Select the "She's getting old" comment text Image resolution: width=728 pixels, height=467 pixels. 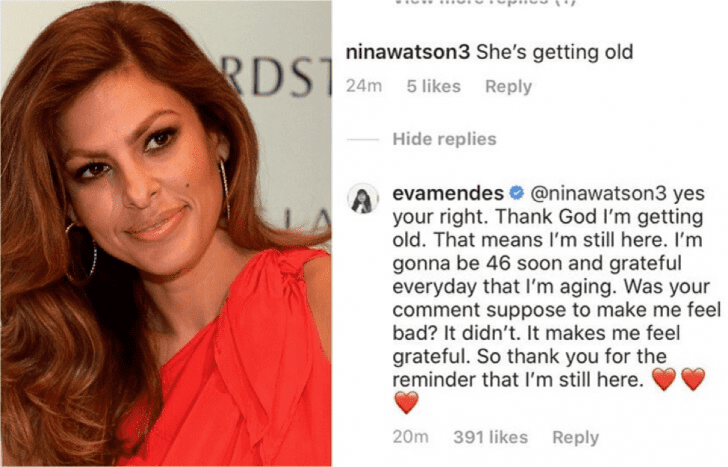[555, 52]
